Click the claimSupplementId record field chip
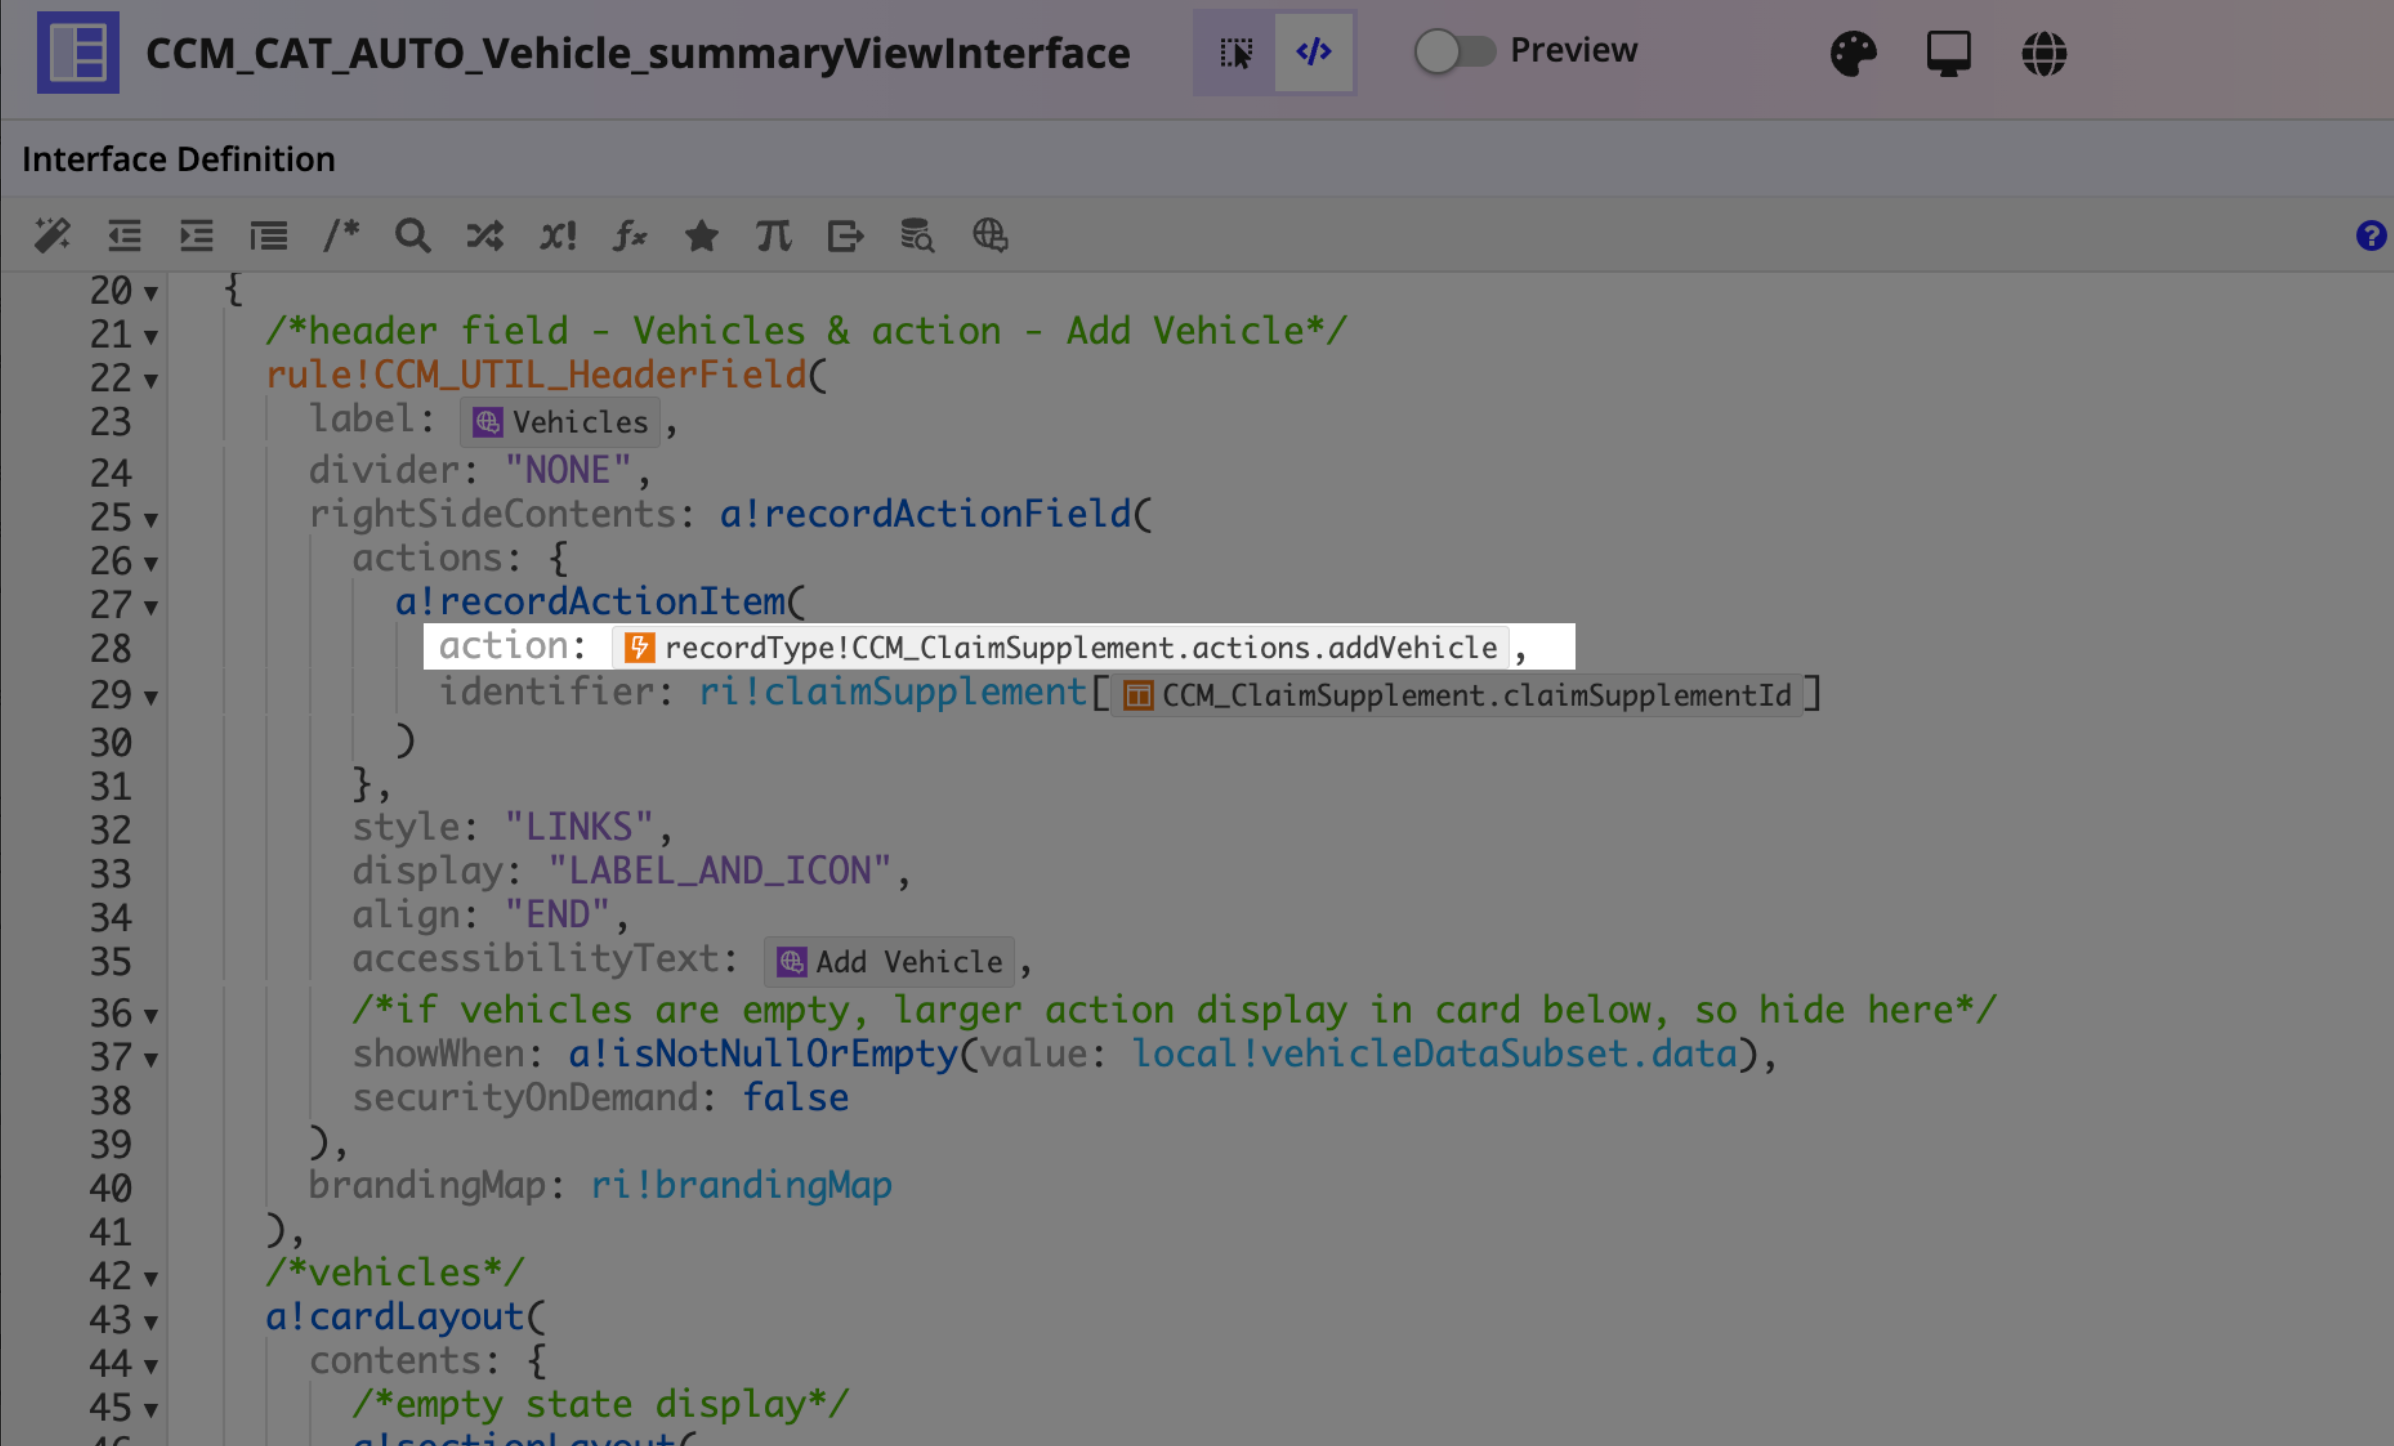The height and width of the screenshot is (1446, 2394). click(1457, 695)
